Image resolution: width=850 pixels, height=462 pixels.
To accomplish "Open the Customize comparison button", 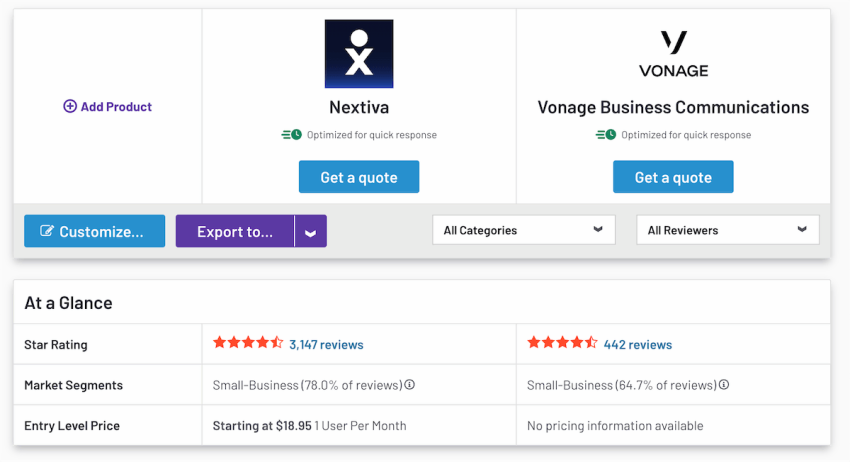I will [x=94, y=231].
